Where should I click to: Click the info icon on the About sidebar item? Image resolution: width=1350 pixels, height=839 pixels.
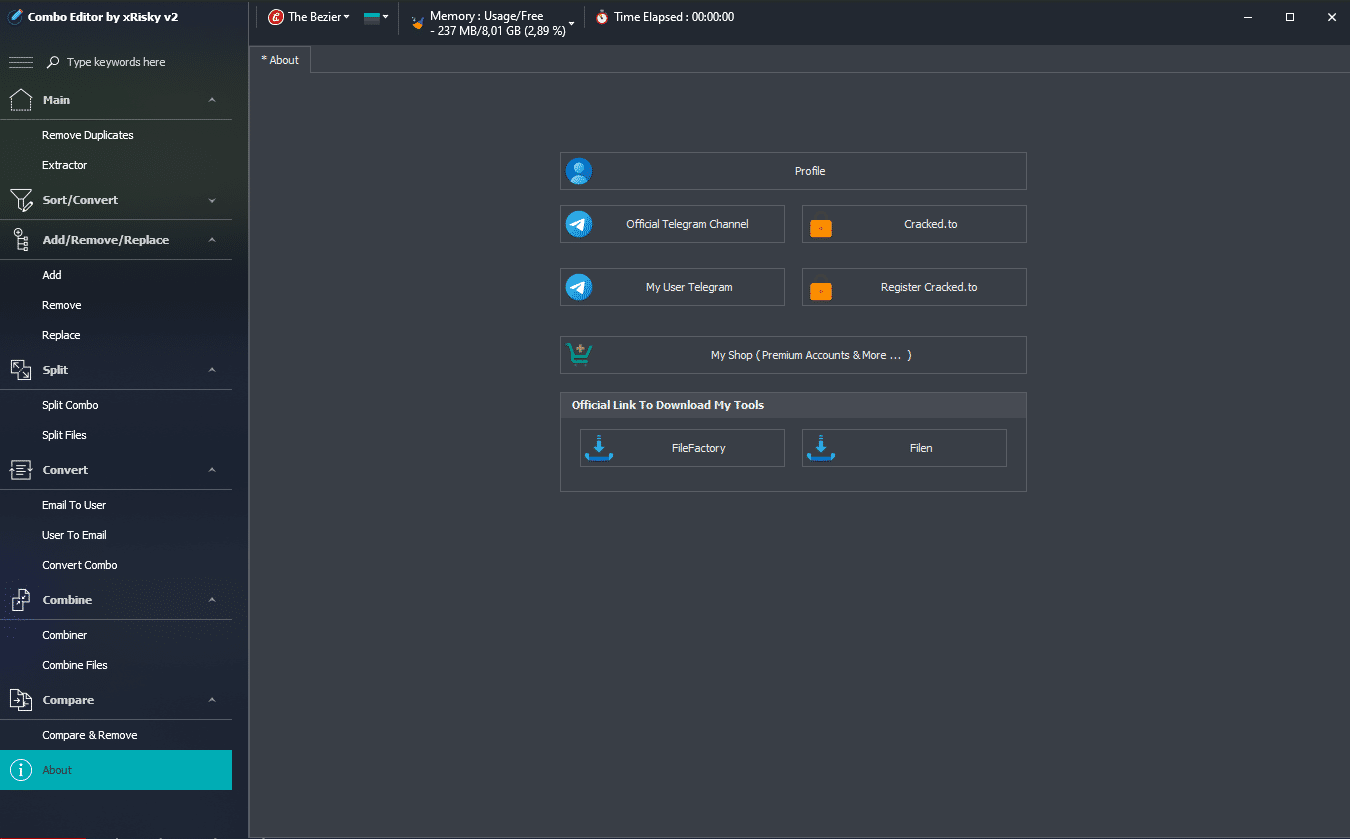click(21, 770)
